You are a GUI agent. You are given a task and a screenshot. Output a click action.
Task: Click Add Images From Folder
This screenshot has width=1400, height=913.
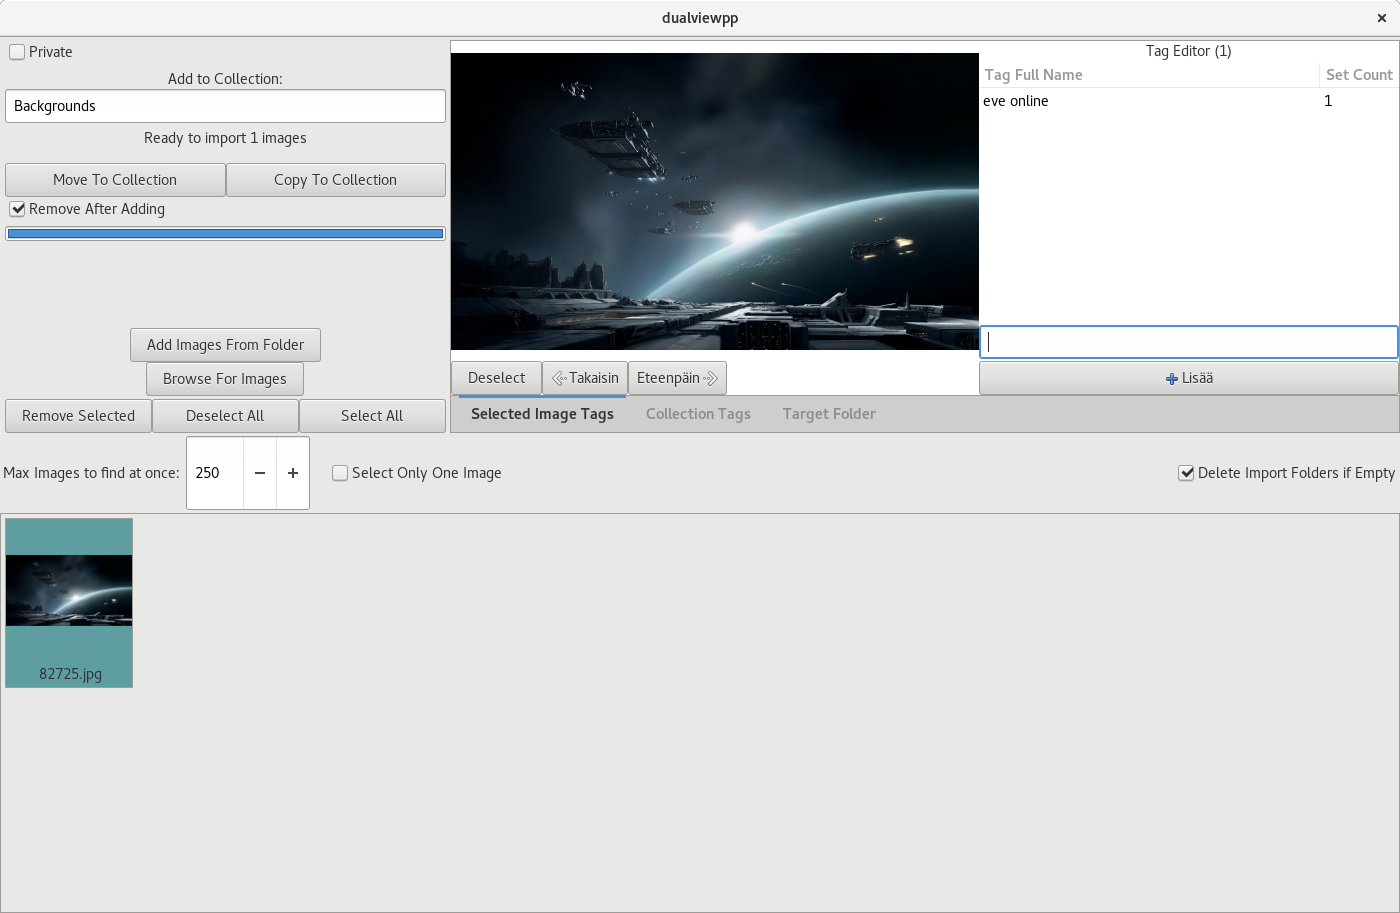point(225,345)
